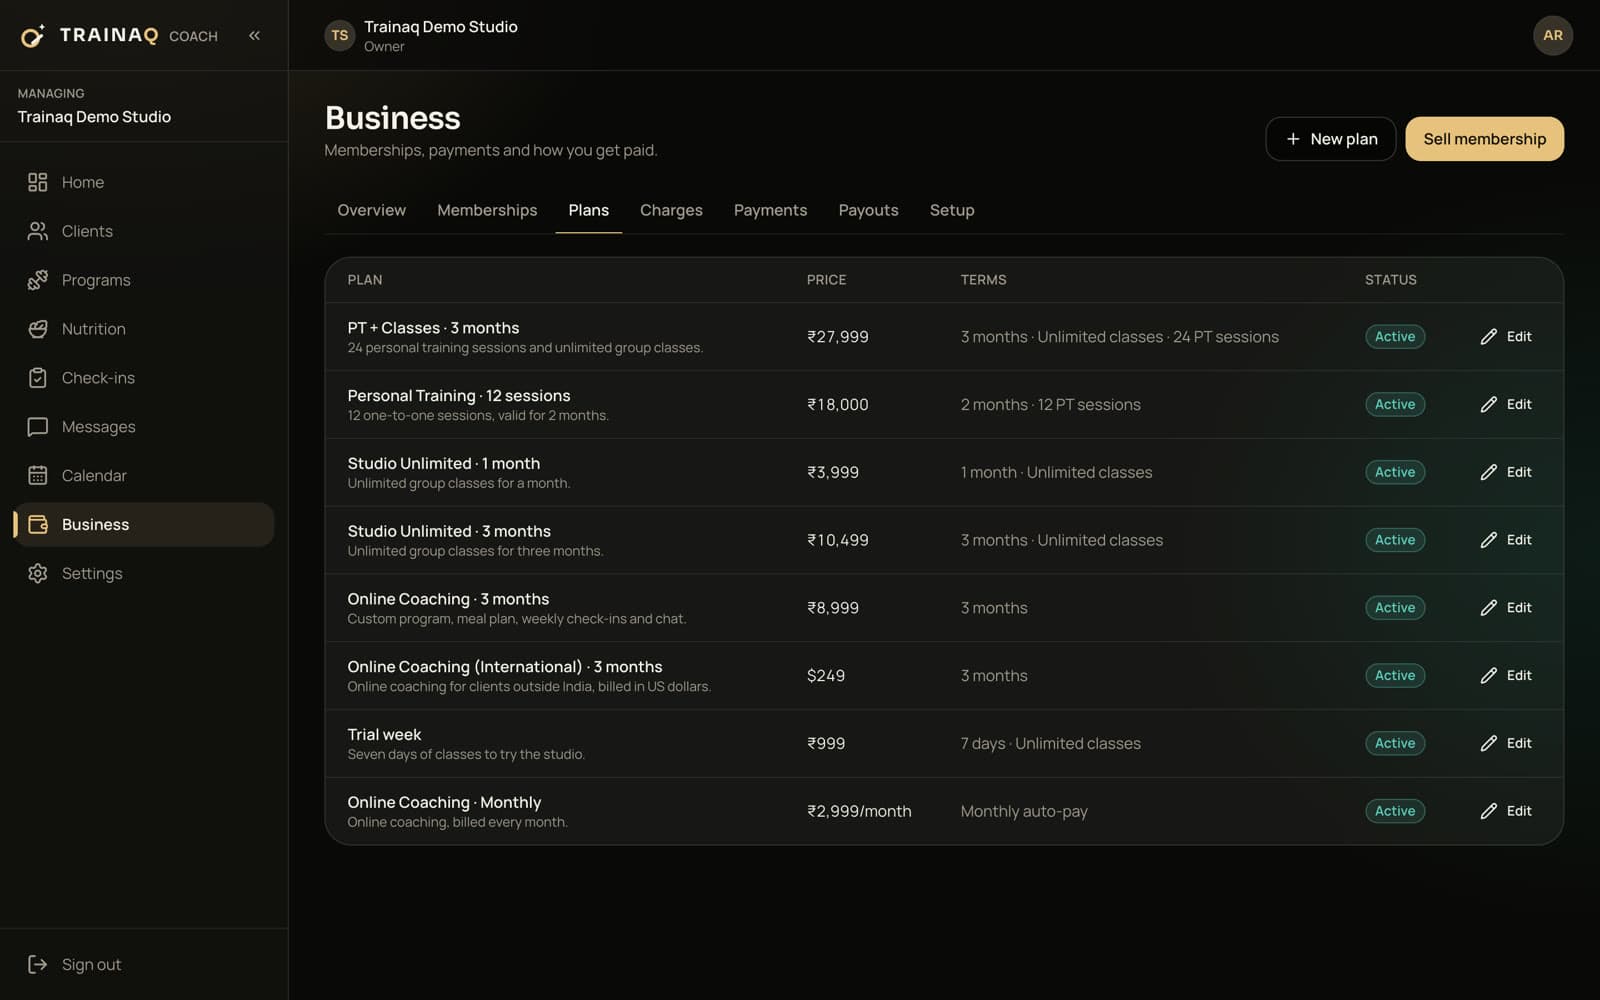1600x1000 pixels.
Task: Open the Payments tab
Action: [x=770, y=210]
